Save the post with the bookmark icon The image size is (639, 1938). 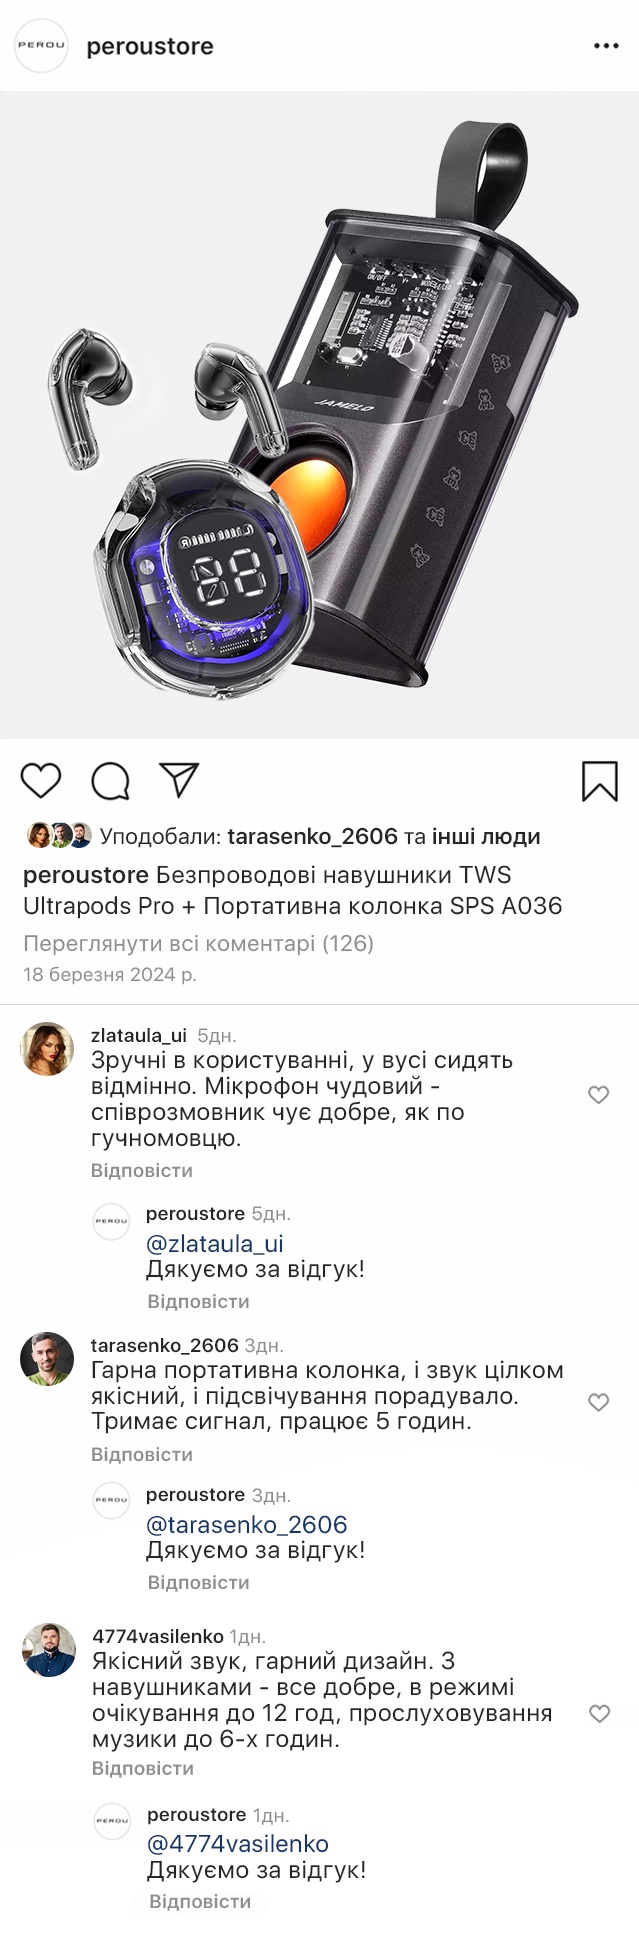pyautogui.click(x=600, y=781)
